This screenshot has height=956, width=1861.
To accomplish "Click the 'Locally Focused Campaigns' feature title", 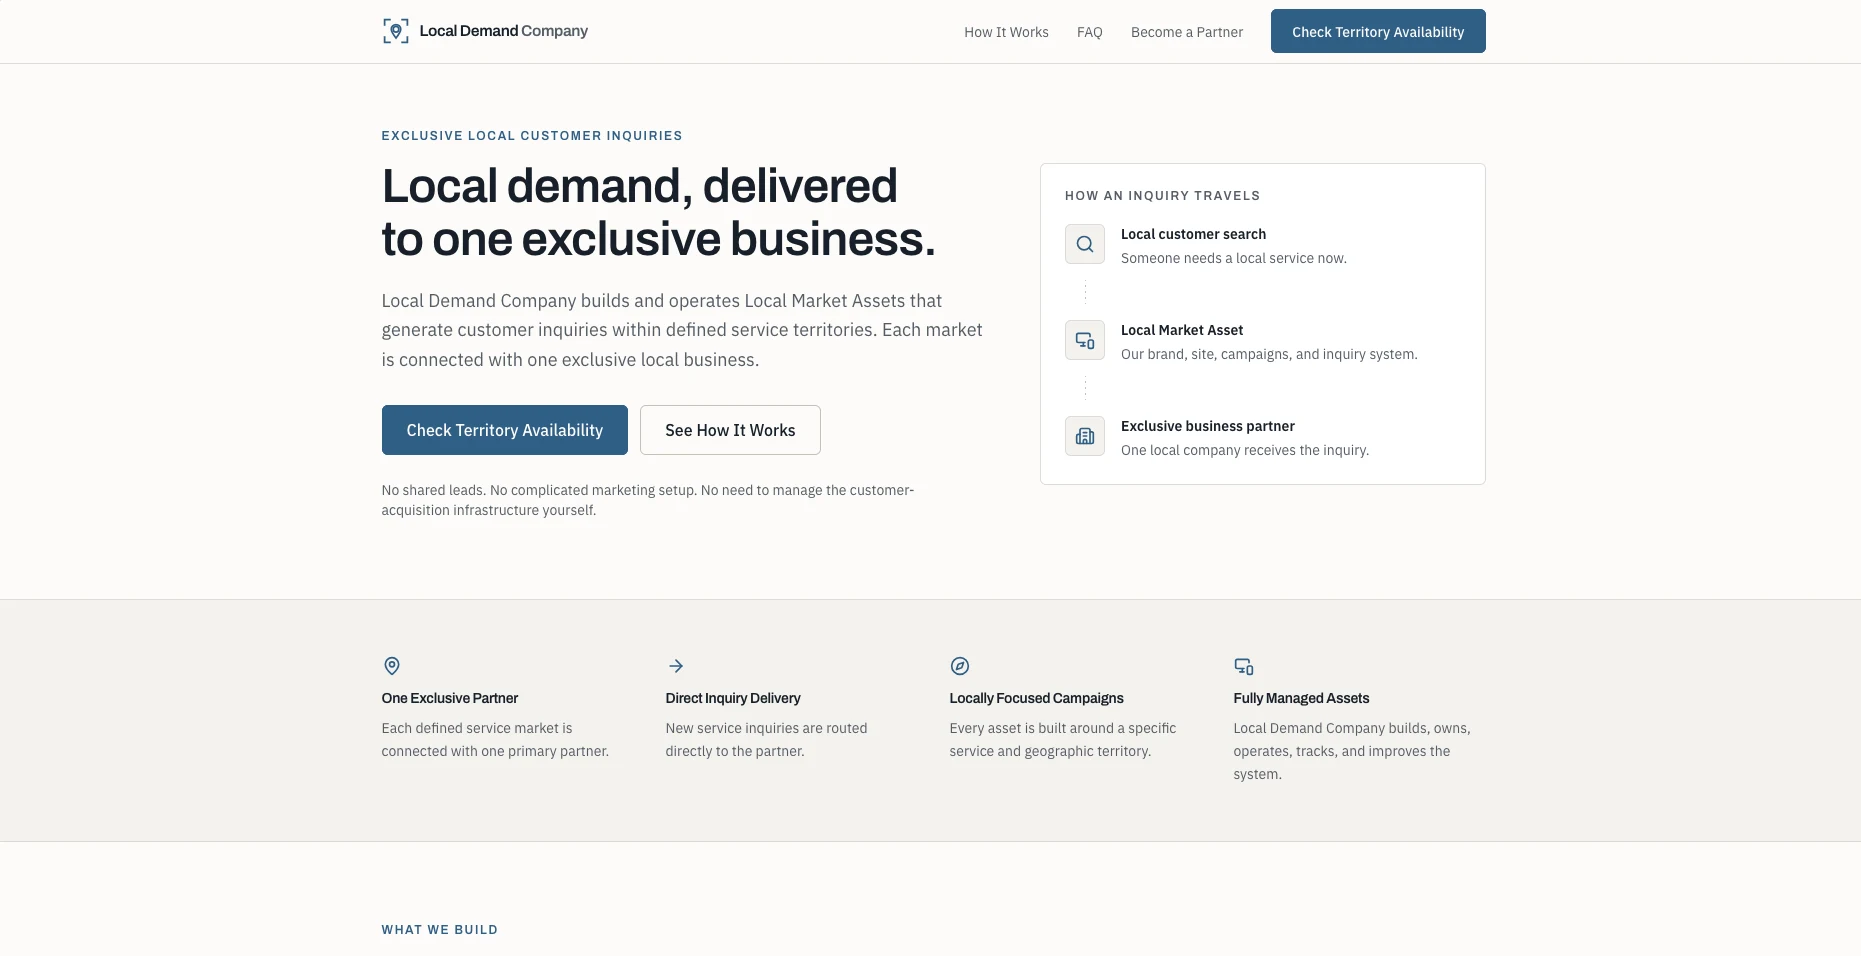I will (1036, 698).
